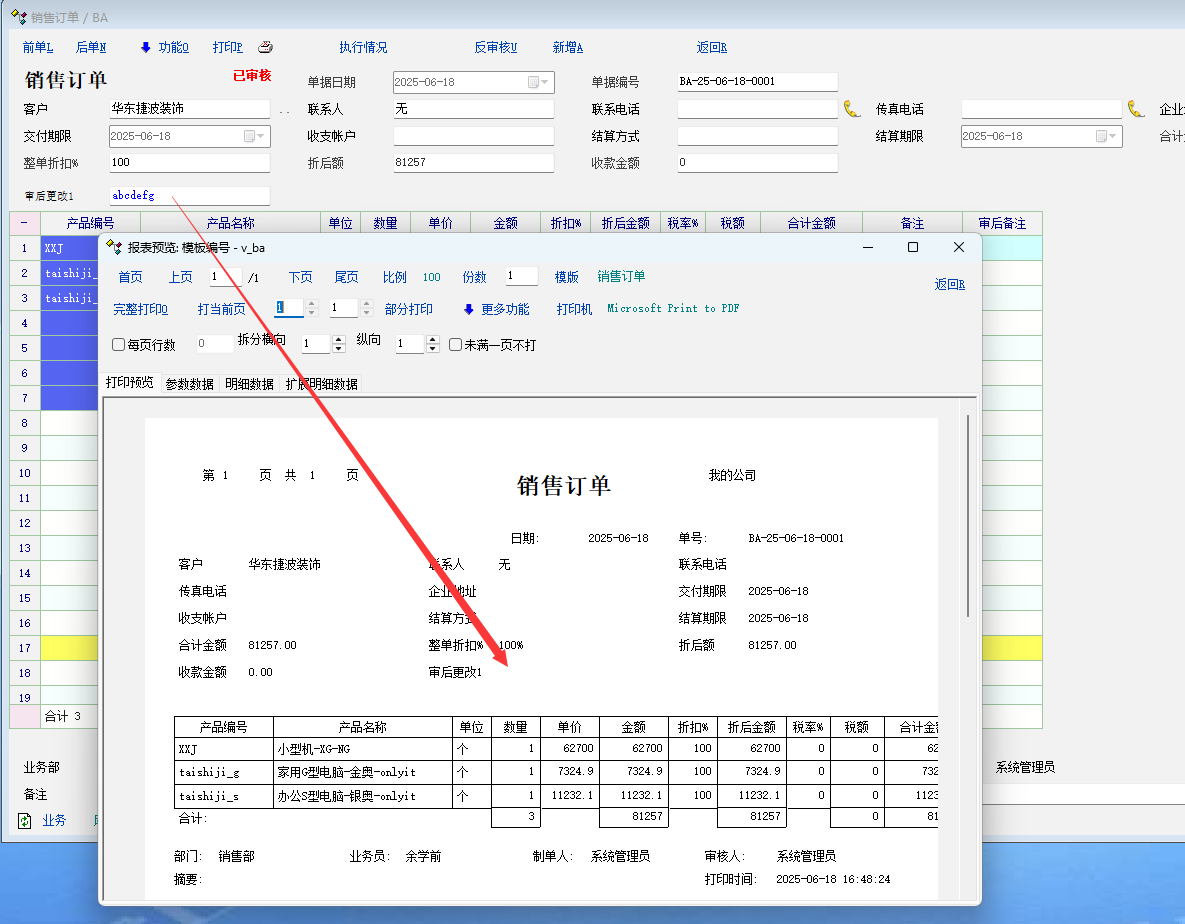Click the phone icon next to 传真电话
The height and width of the screenshot is (924, 1185).
pos(1135,109)
